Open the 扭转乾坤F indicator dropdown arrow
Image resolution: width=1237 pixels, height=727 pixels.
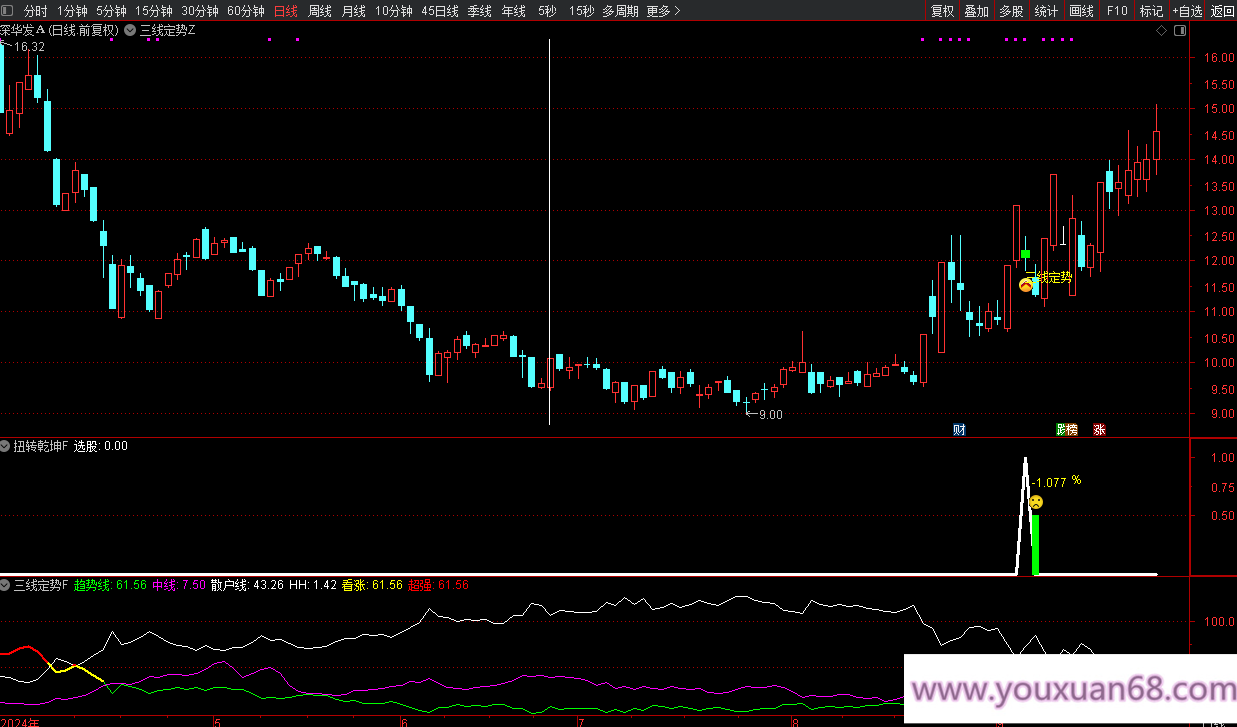(6, 446)
